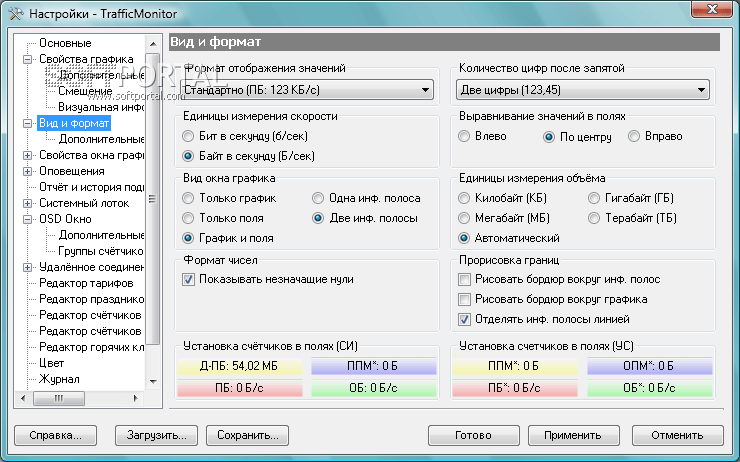Open 'Формат отображения значений' dropdown

point(307,90)
